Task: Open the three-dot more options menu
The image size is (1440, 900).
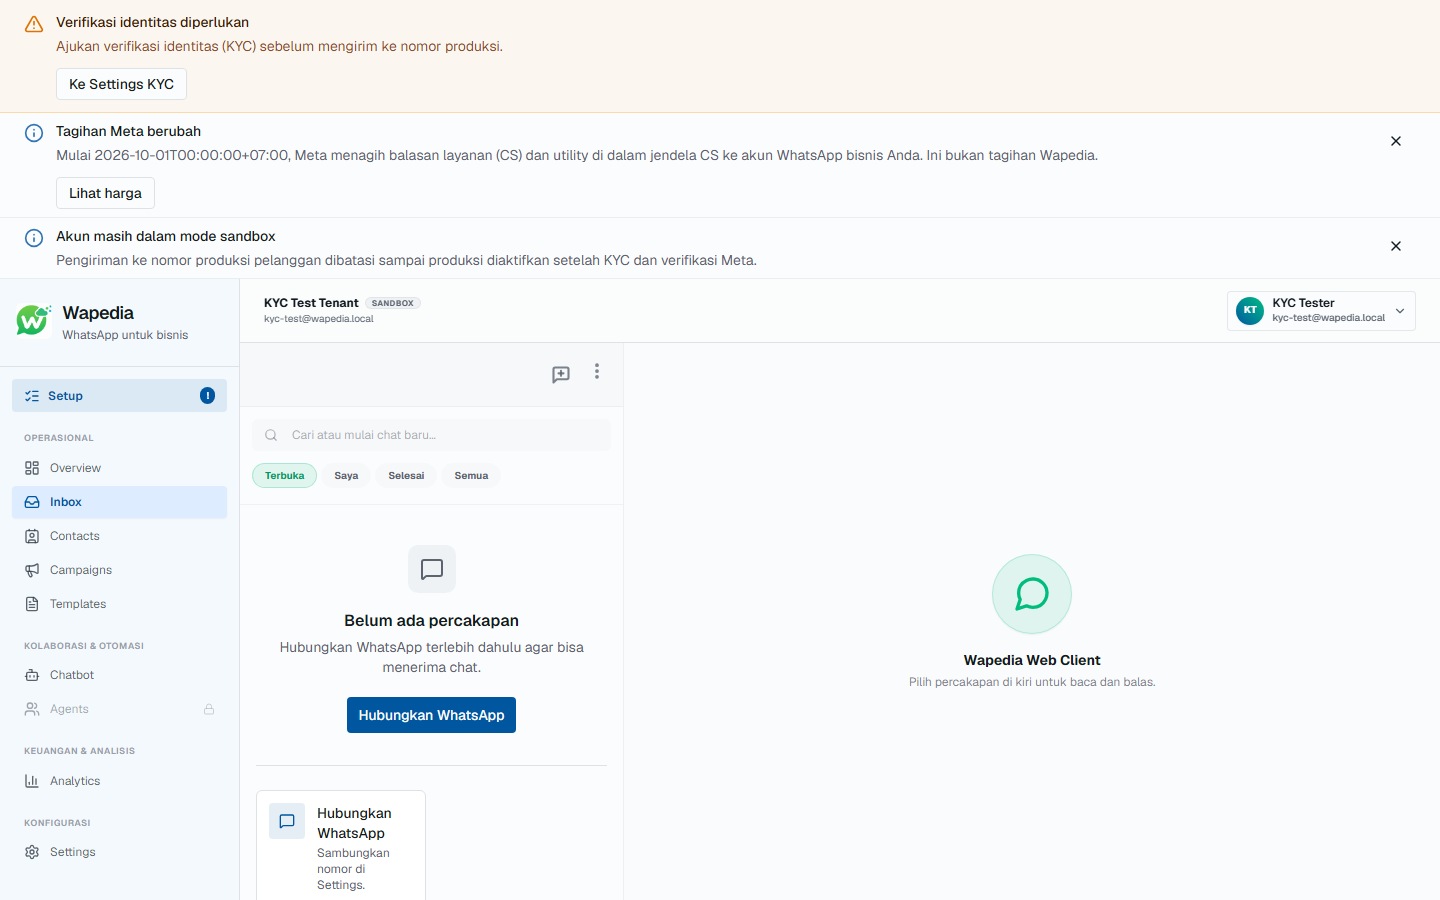Action: [x=597, y=371]
